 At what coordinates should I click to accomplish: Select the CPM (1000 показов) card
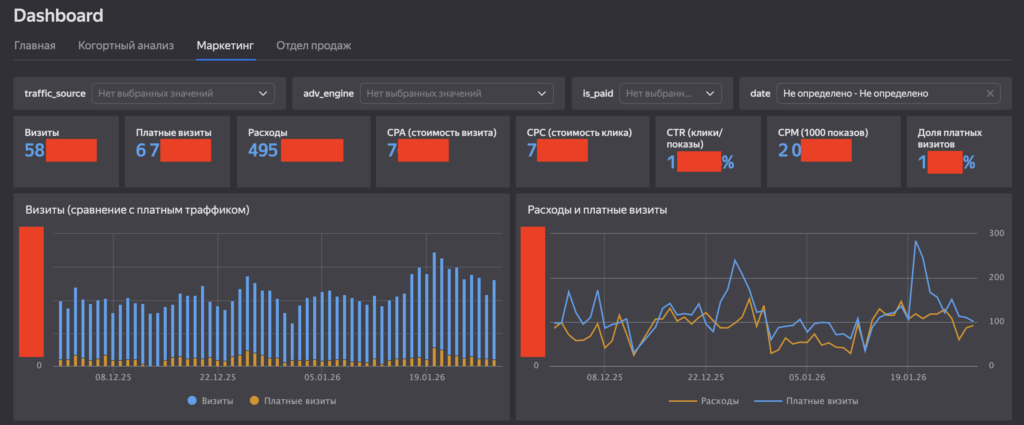coord(832,150)
